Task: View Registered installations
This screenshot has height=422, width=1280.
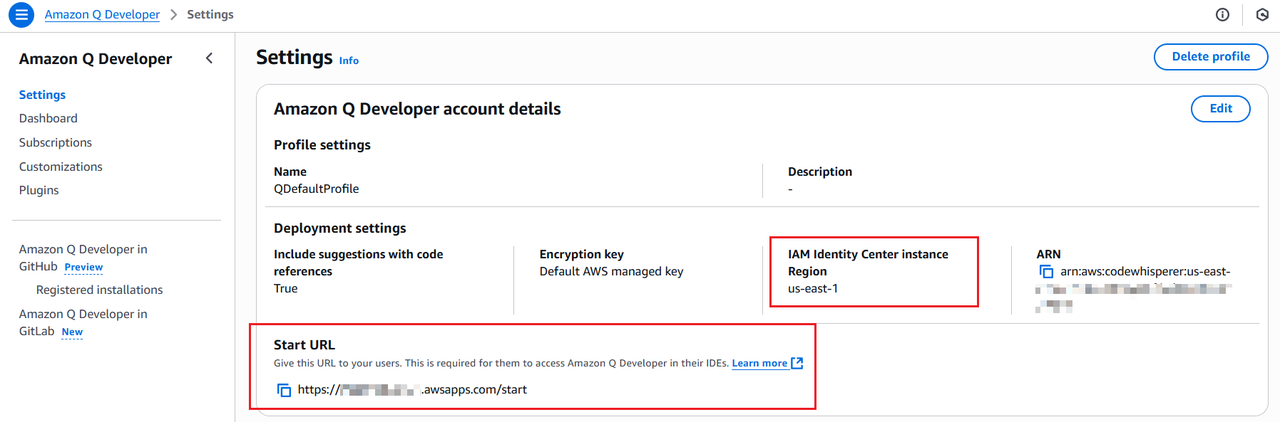Action: [99, 290]
